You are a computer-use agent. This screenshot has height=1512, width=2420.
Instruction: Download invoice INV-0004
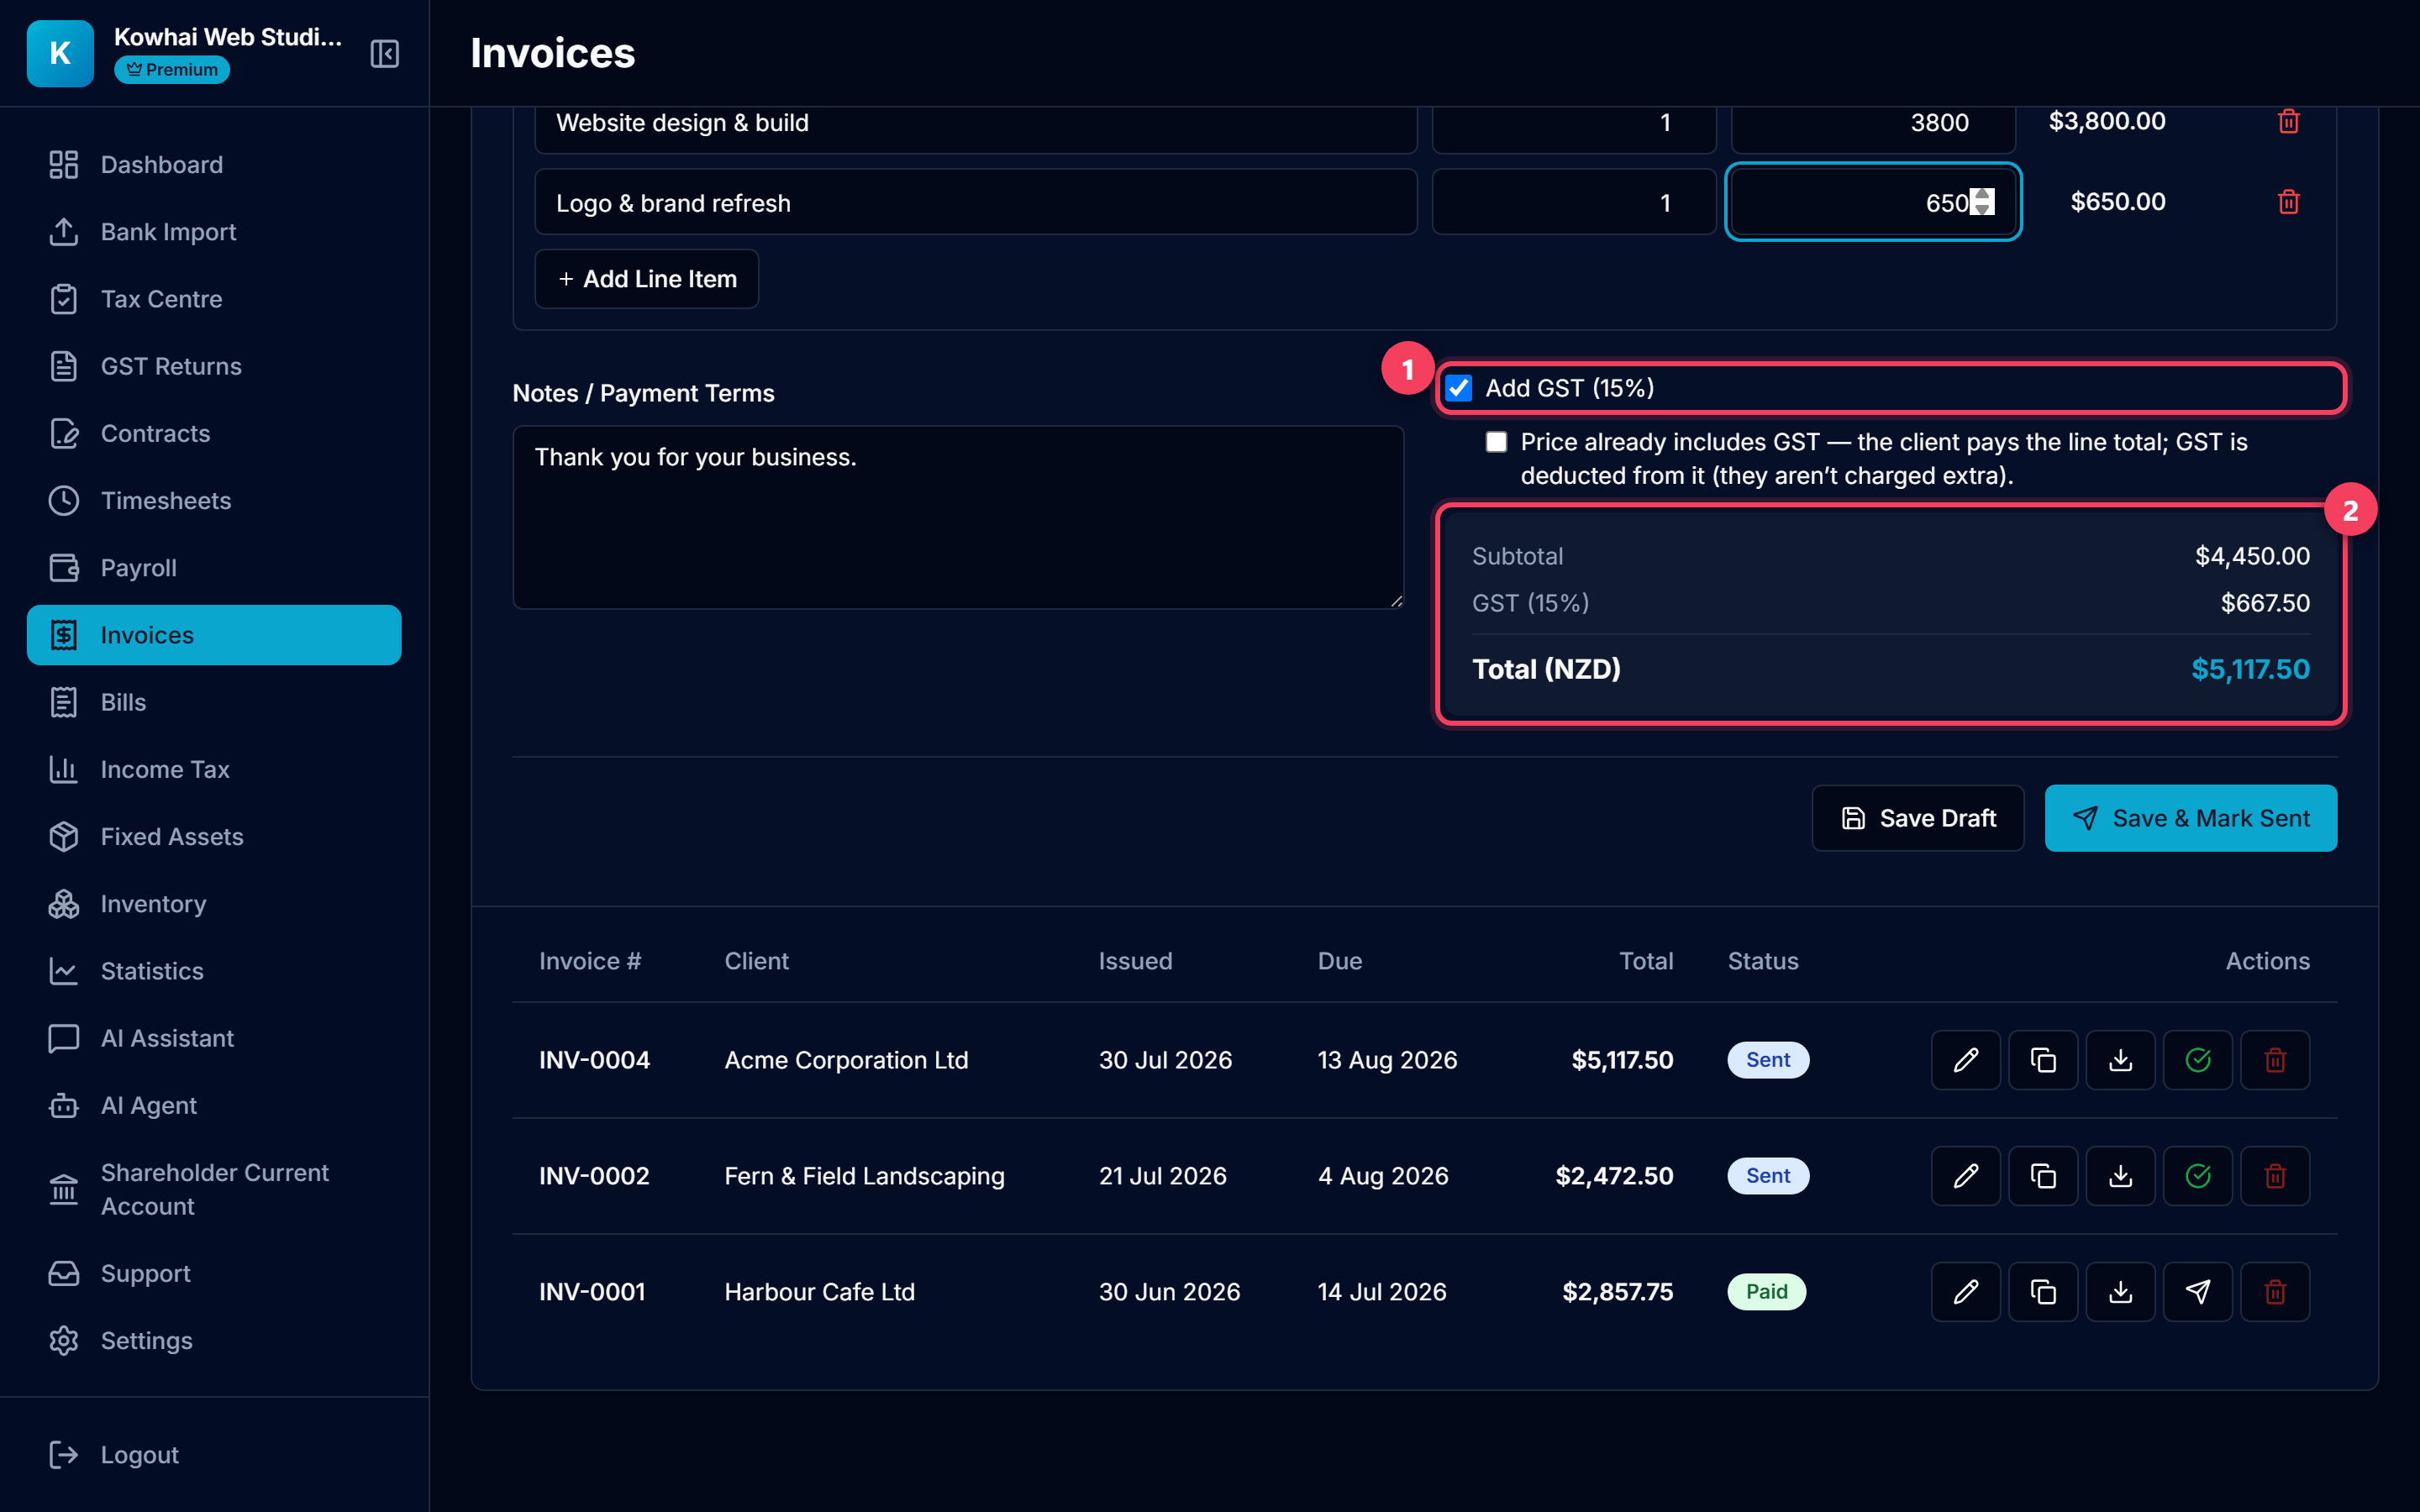(x=2120, y=1060)
